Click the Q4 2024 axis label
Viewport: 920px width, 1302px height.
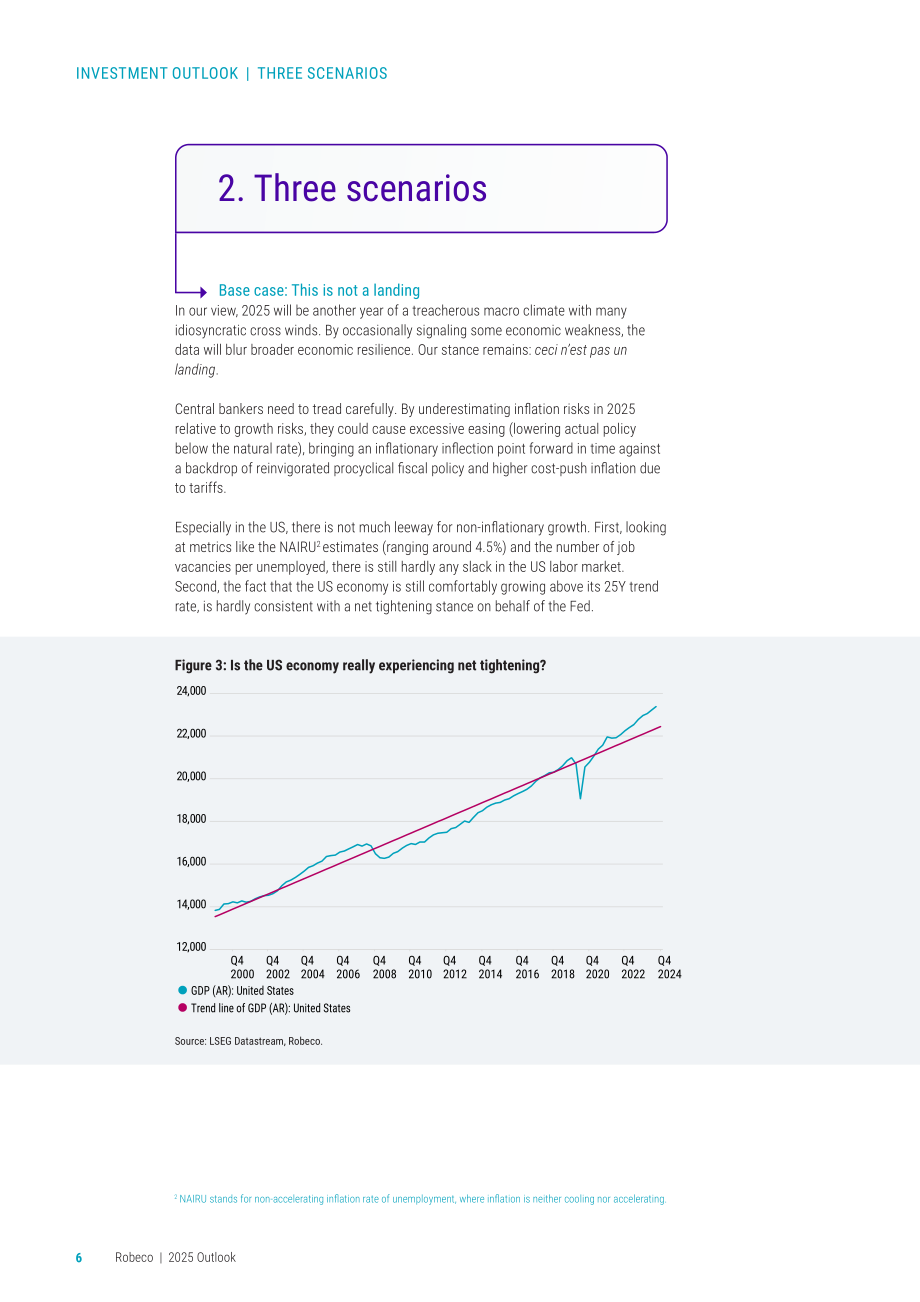point(669,967)
